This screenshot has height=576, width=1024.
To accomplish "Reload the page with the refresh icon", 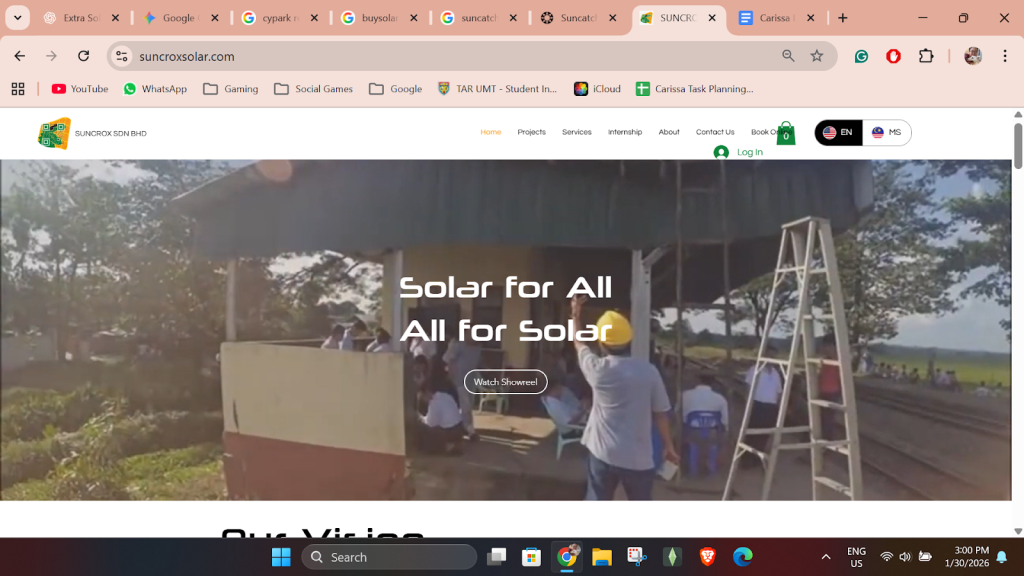I will [84, 56].
